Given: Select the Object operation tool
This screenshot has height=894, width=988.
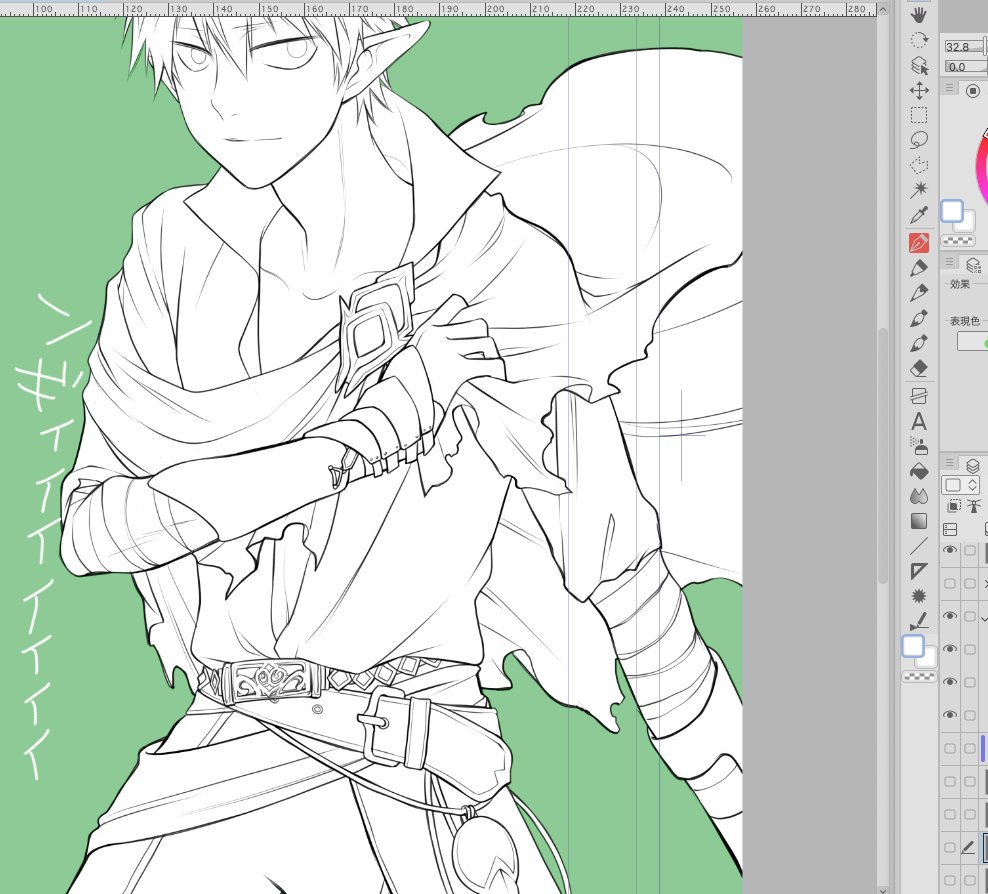Looking at the screenshot, I should [x=919, y=66].
